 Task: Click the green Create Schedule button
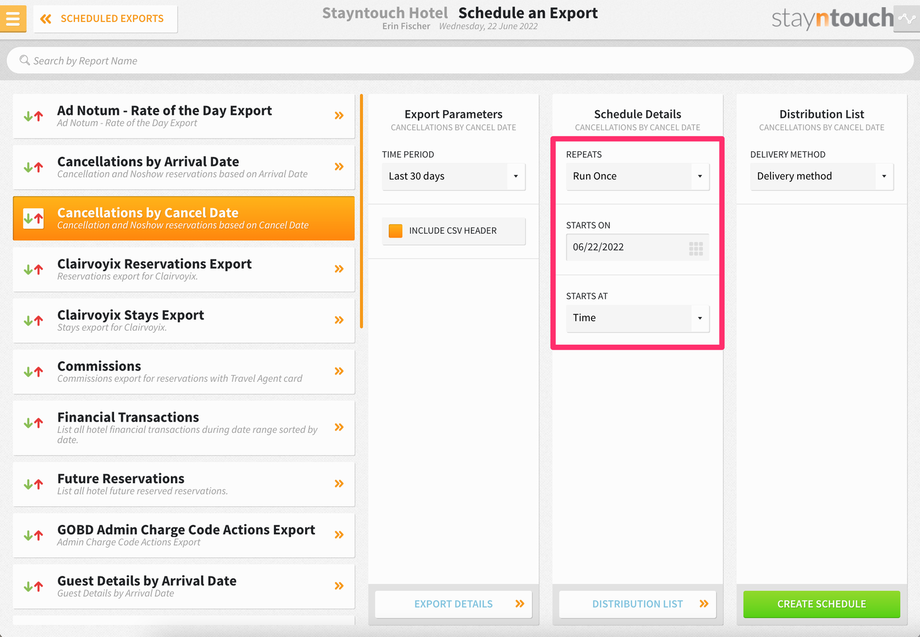tap(821, 604)
